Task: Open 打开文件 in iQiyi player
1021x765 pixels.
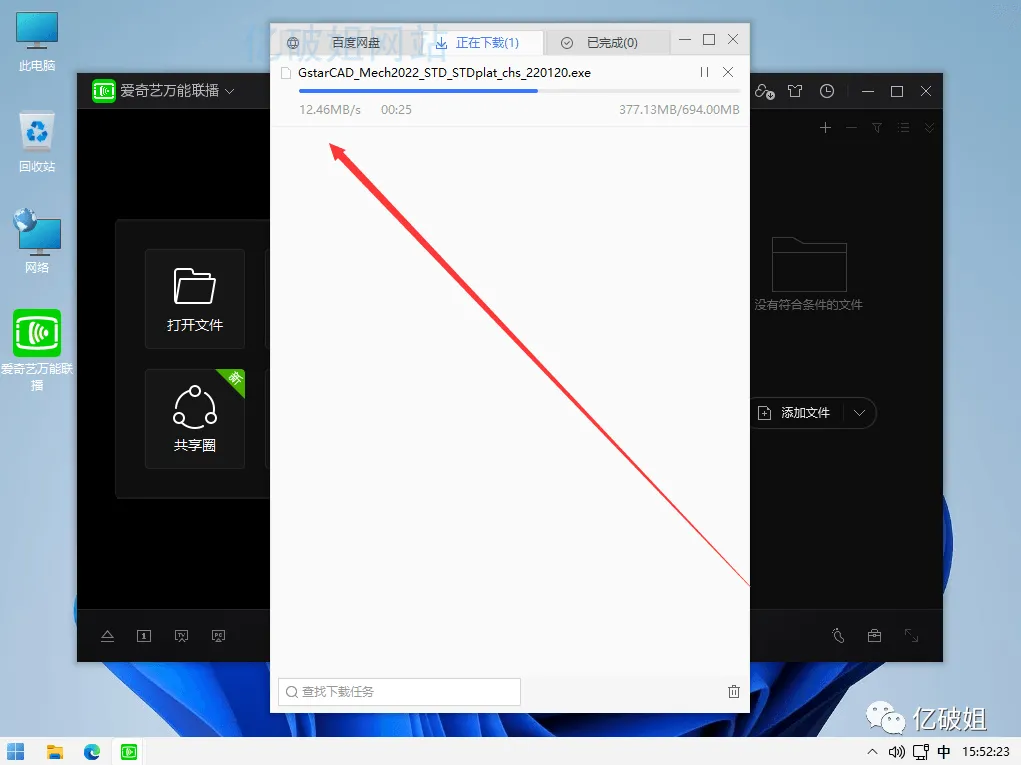Action: [195, 299]
